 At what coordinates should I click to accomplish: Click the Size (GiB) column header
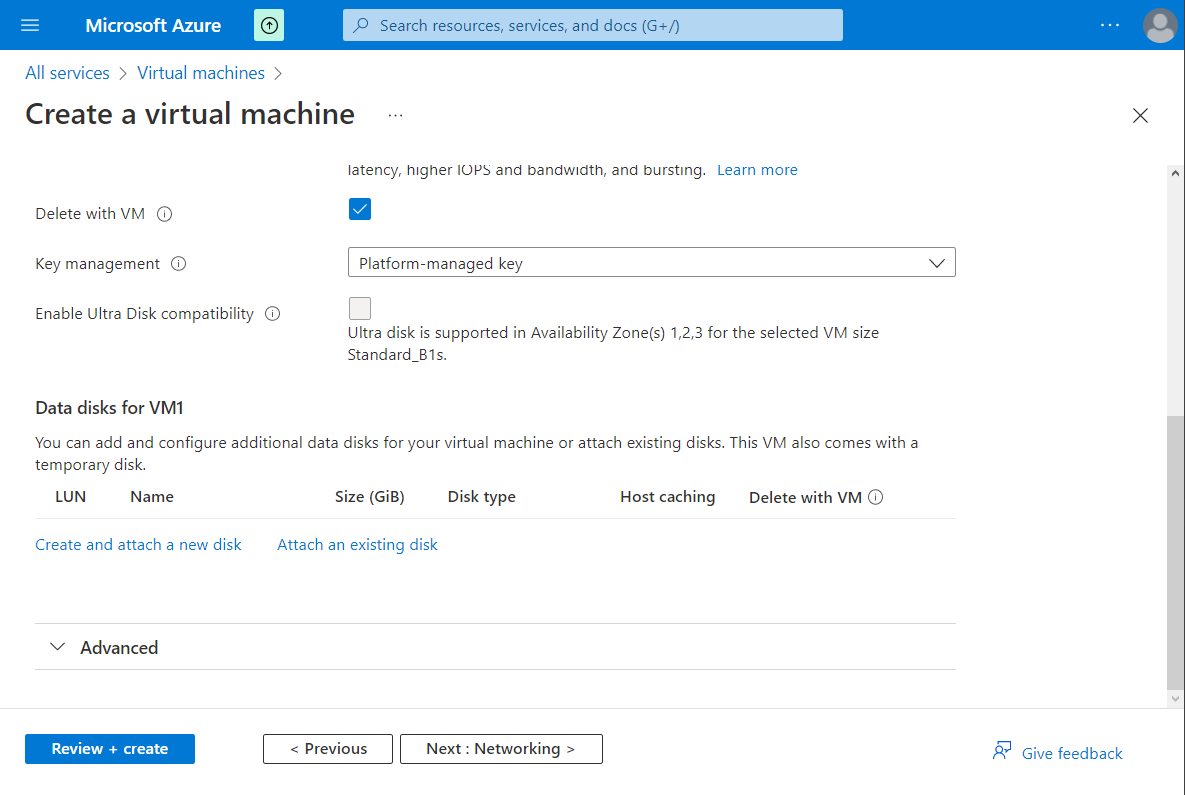pos(370,497)
